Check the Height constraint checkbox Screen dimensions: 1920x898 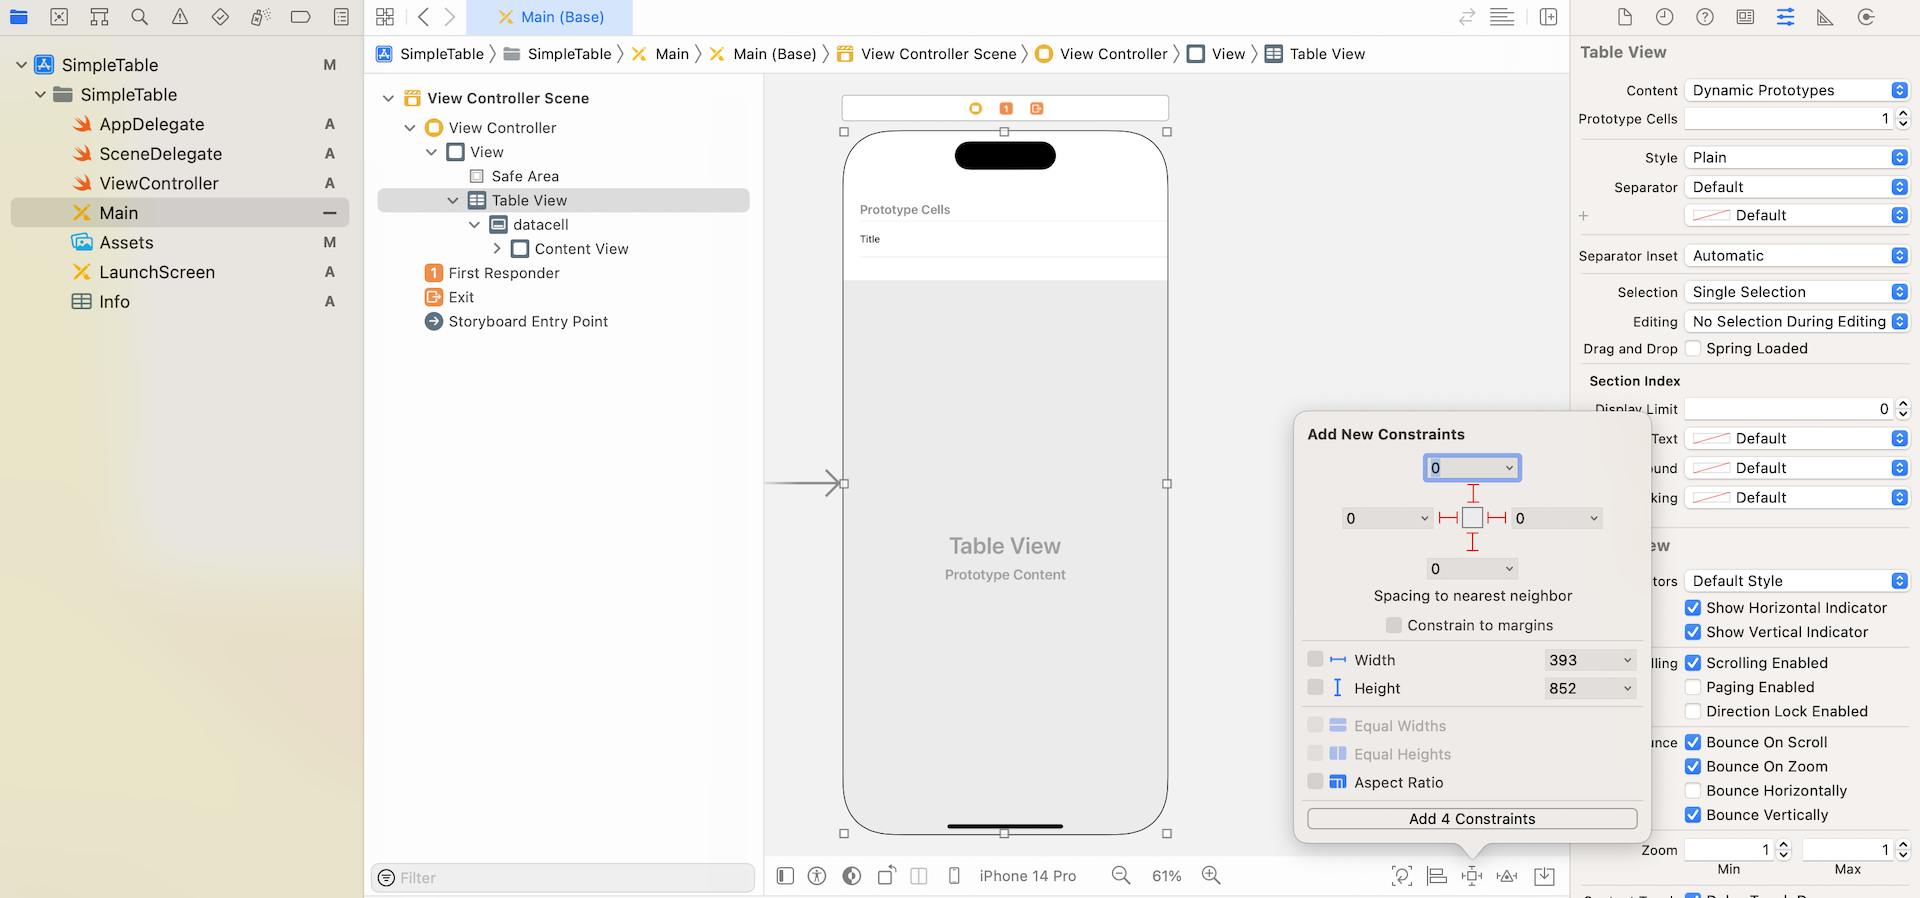click(1315, 687)
